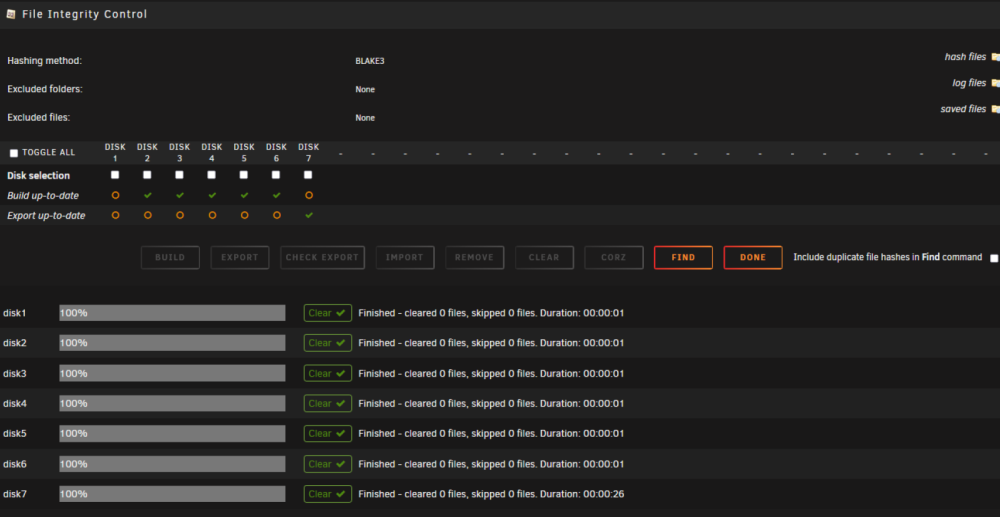Click the File Integrity Control title icon
1000x517 pixels.
click(11, 14)
